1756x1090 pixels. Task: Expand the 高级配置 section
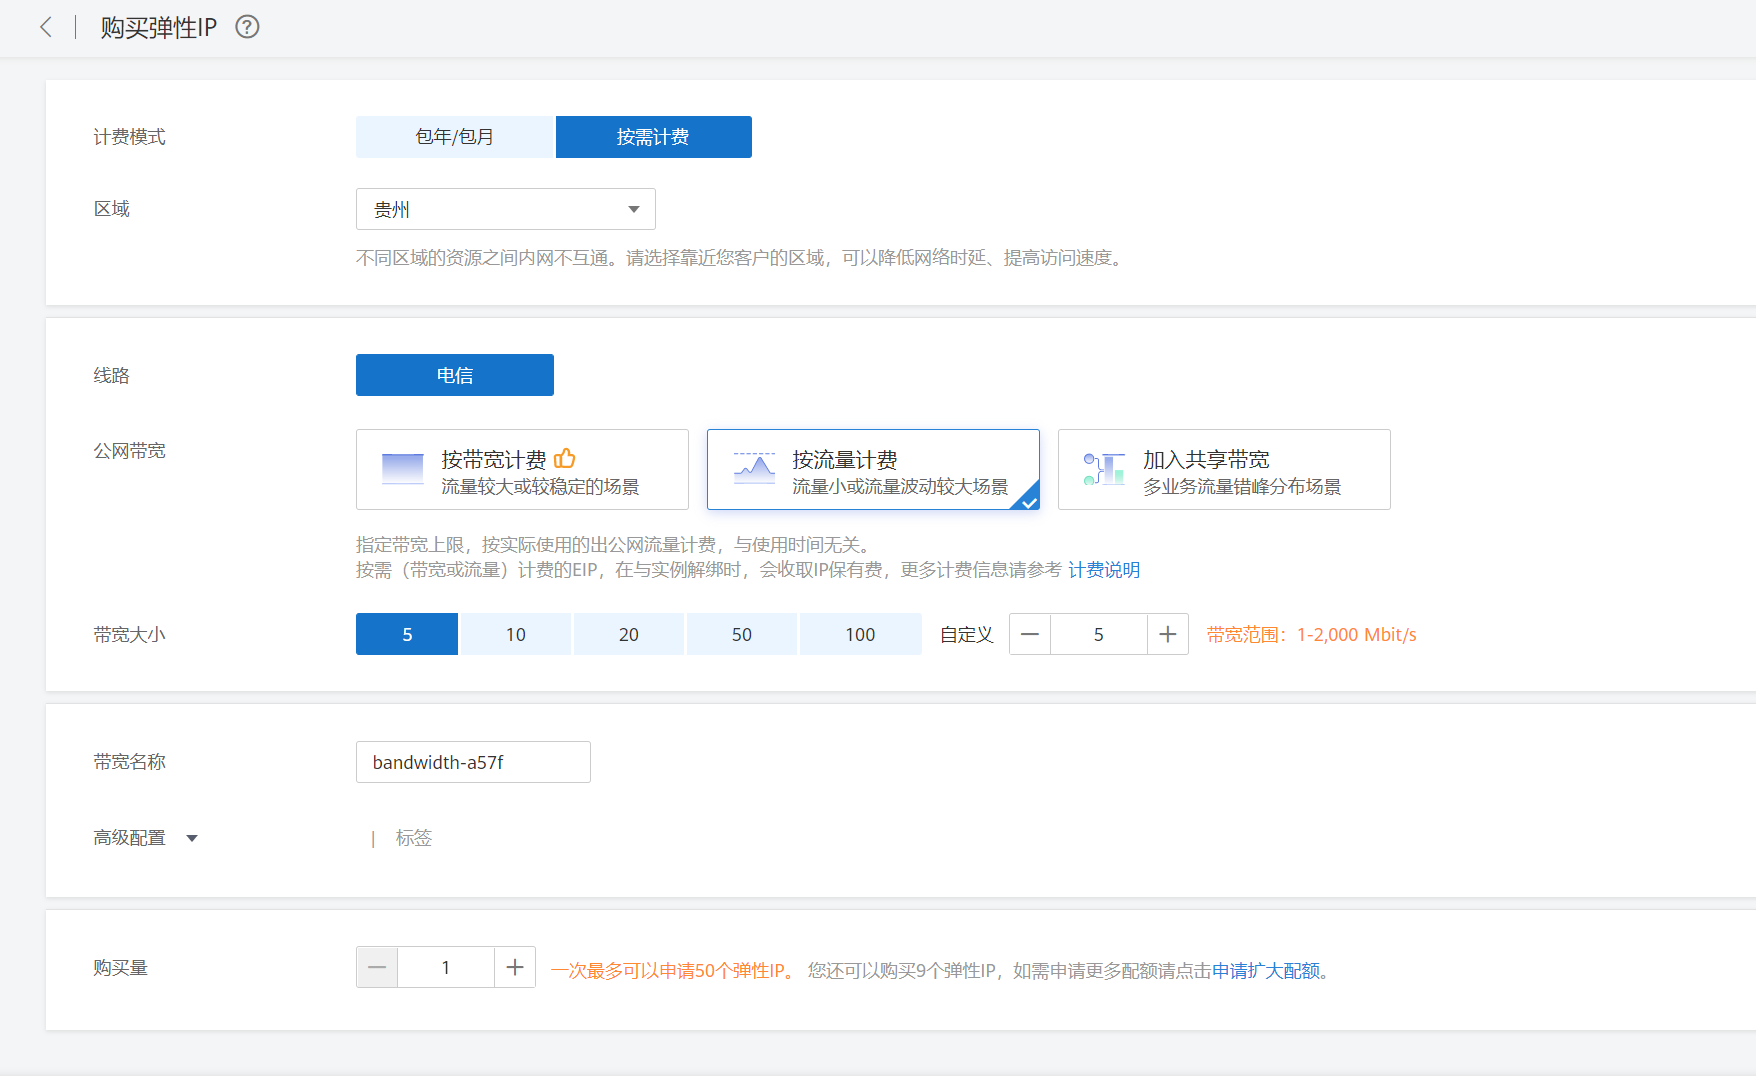146,838
